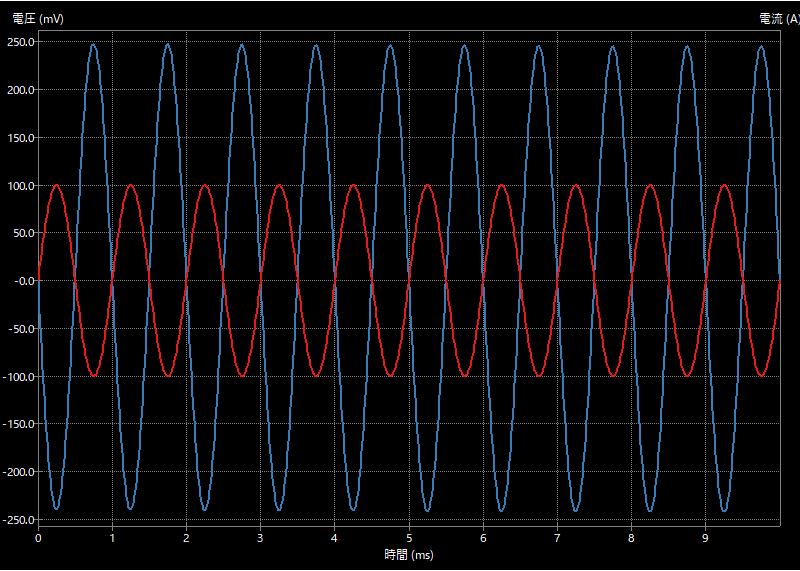Click the 1 ms time-axis tick label
The width and height of the screenshot is (800, 571).
[112, 538]
